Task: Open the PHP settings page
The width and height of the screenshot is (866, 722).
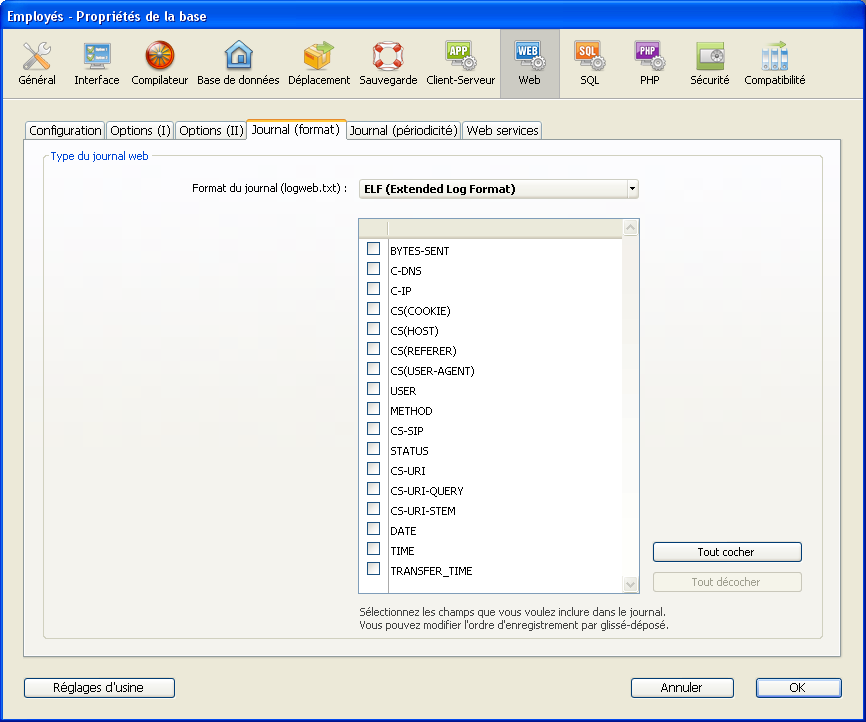Action: (x=649, y=63)
